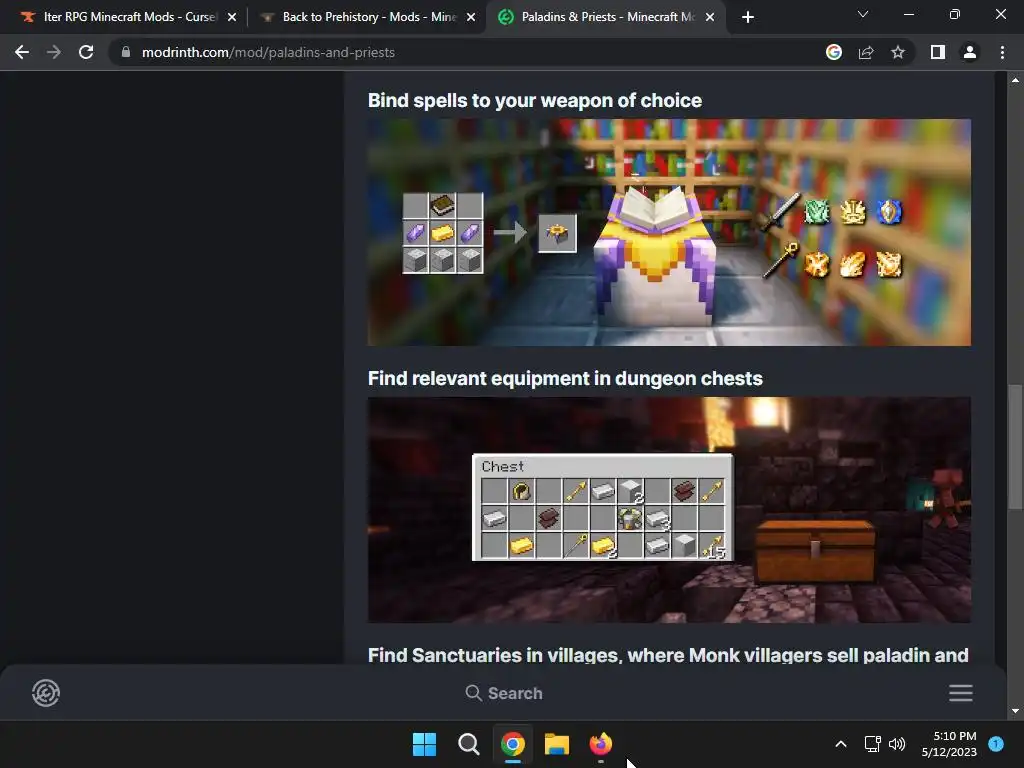Open the Chrome three-dot menu
This screenshot has width=1024, height=768.
click(x=1002, y=52)
